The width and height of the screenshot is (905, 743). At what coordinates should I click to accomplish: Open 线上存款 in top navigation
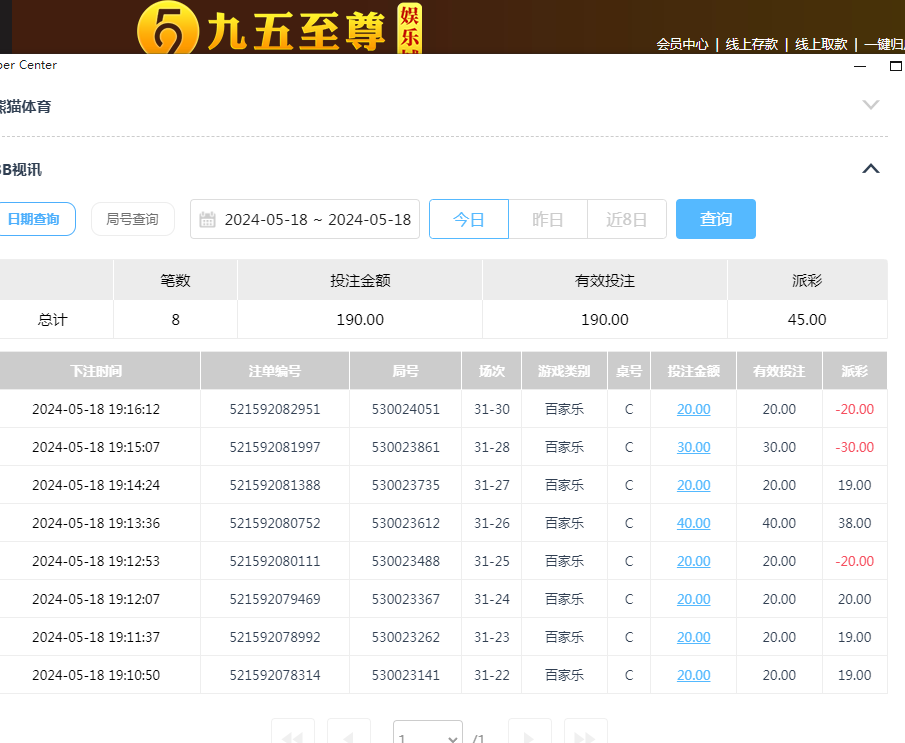(751, 44)
